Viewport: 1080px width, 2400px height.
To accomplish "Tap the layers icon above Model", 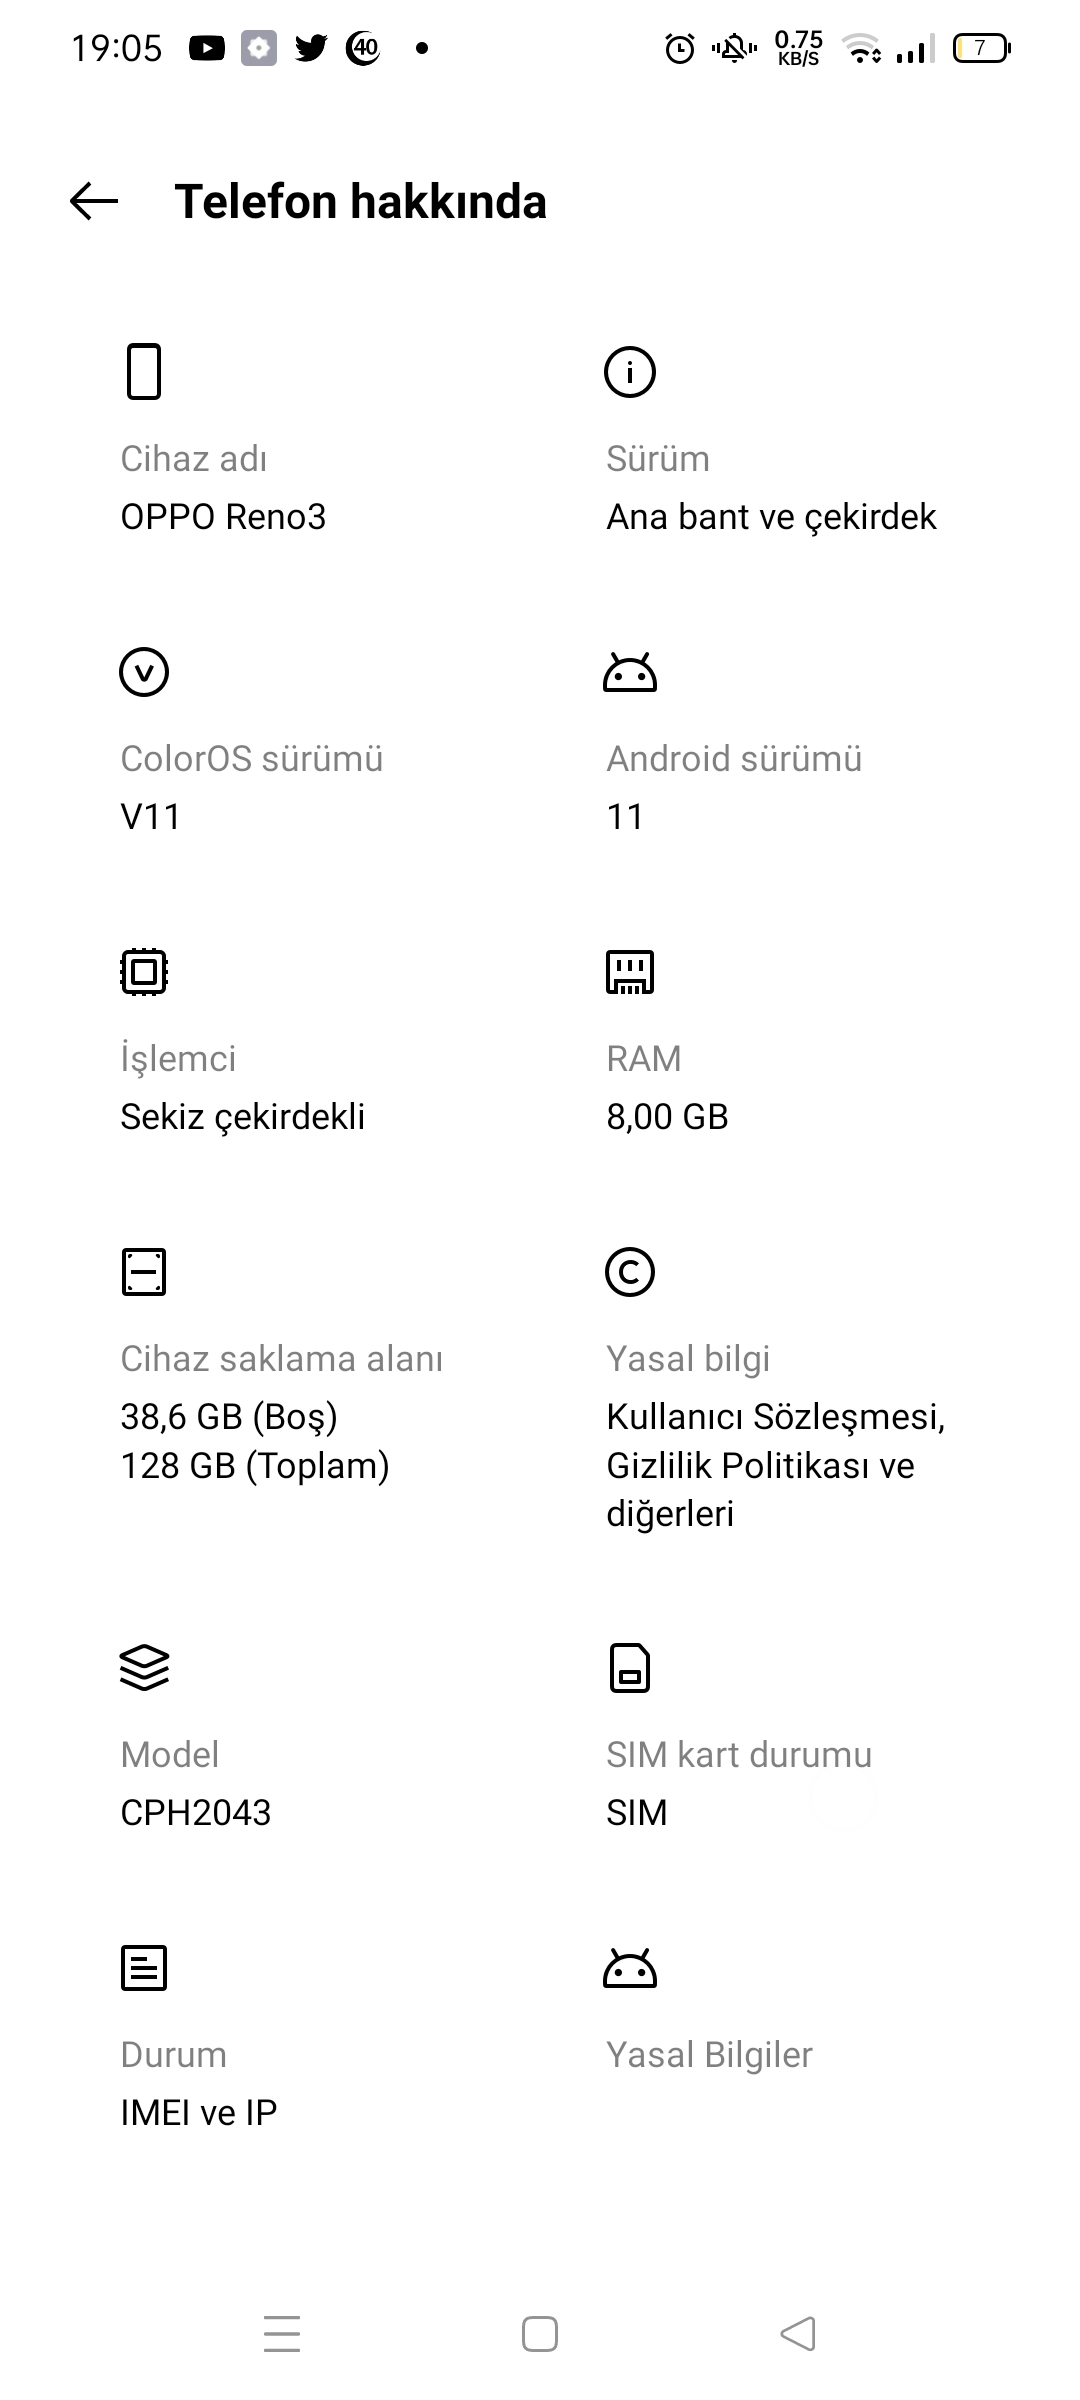I will (x=144, y=1668).
